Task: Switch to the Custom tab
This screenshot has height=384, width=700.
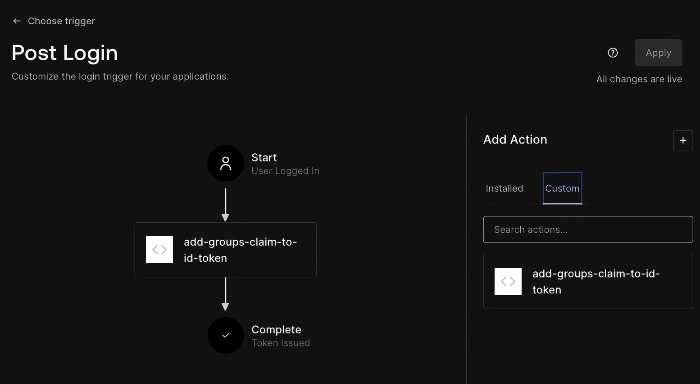Action: point(562,188)
